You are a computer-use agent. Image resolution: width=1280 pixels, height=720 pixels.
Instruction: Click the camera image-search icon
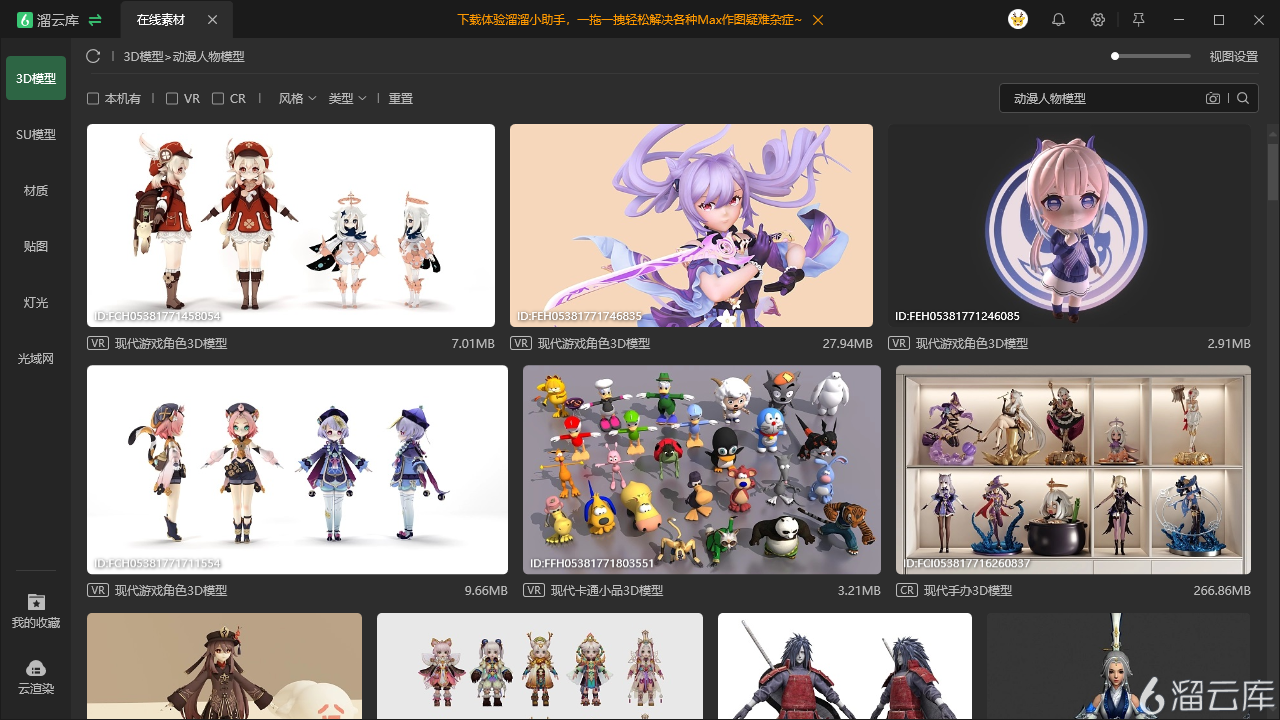pyautogui.click(x=1213, y=98)
